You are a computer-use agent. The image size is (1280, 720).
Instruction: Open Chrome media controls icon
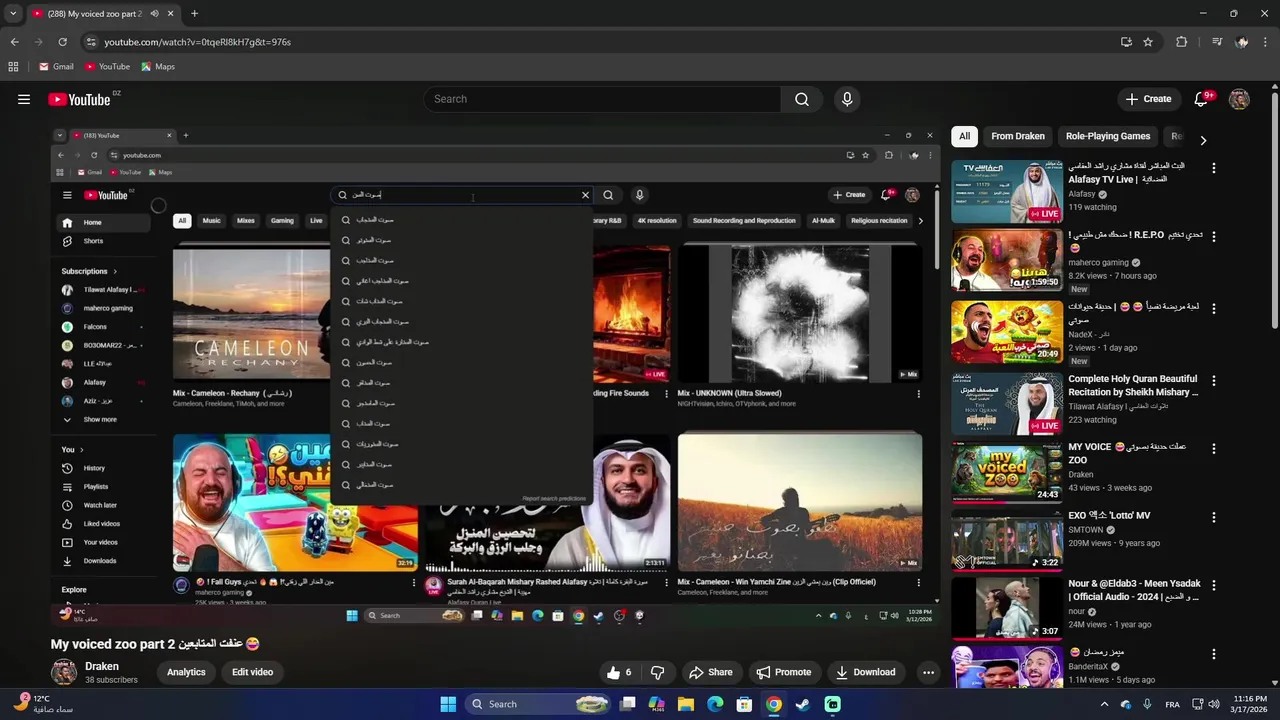(x=1217, y=42)
